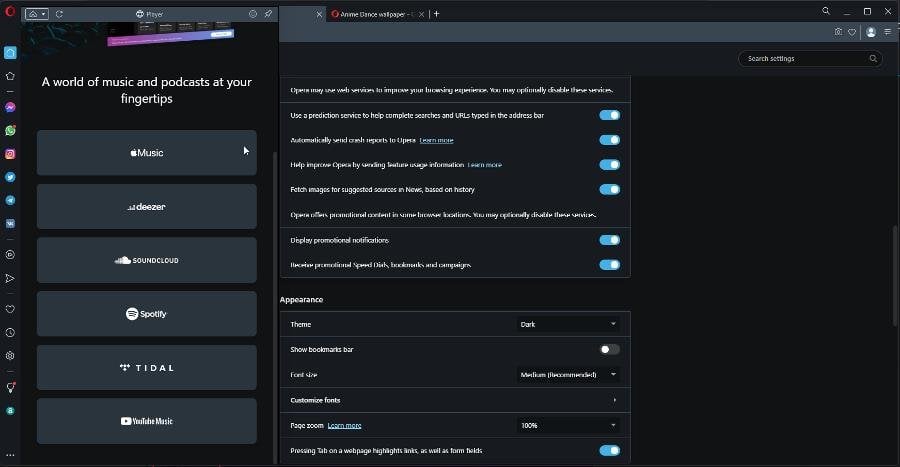Open Instagram in the sidebar
This screenshot has height=467, width=900.
(10, 154)
